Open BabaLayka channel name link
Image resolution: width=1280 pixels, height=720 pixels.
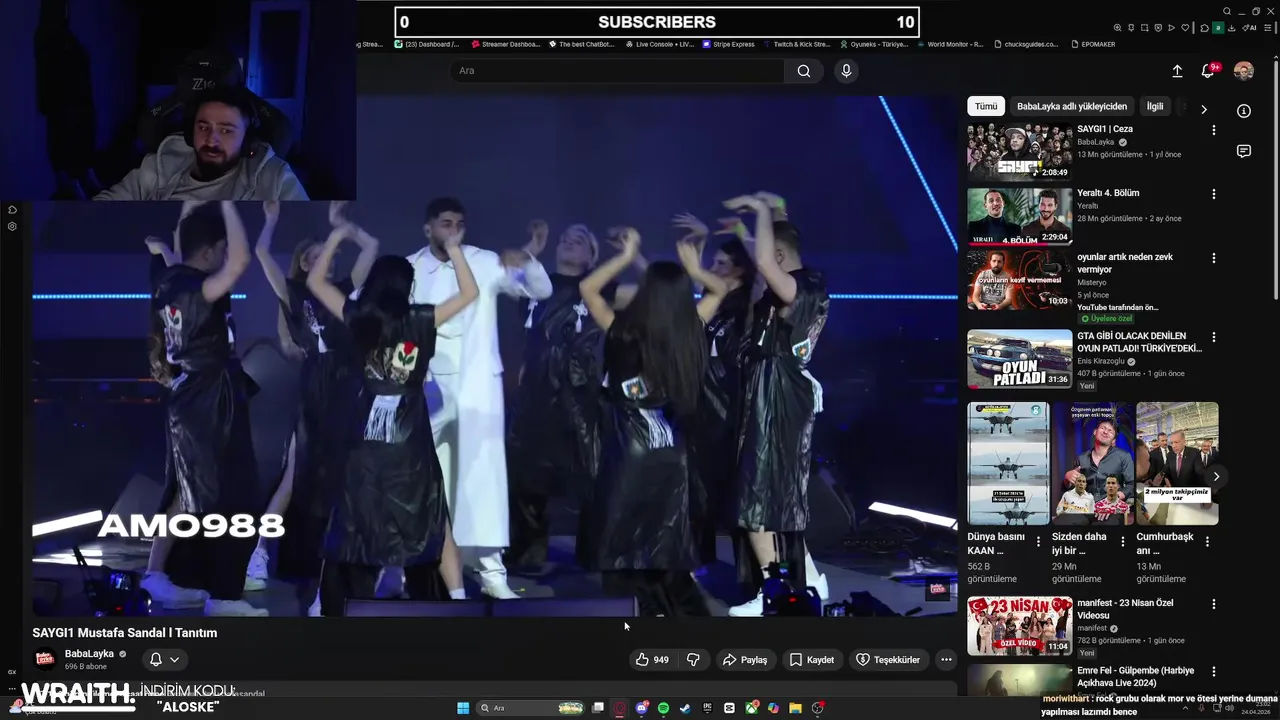pos(89,654)
